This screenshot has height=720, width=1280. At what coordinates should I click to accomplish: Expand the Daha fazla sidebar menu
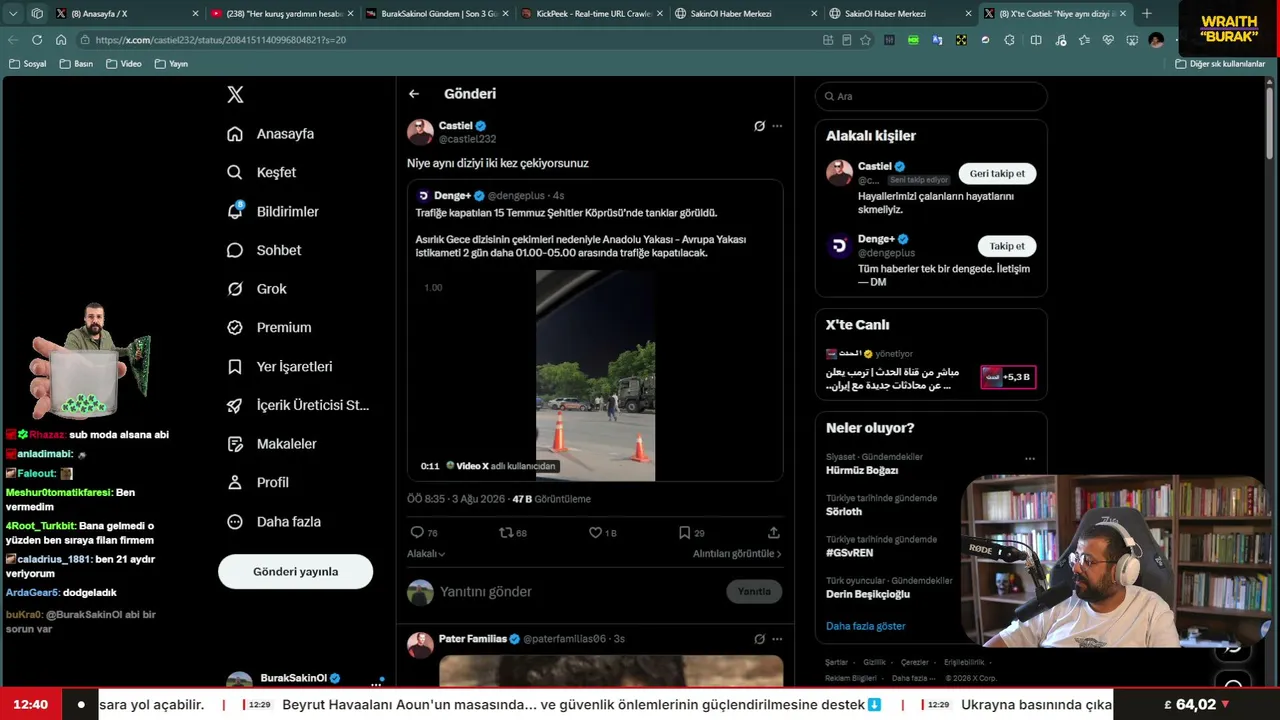pyautogui.click(x=273, y=521)
